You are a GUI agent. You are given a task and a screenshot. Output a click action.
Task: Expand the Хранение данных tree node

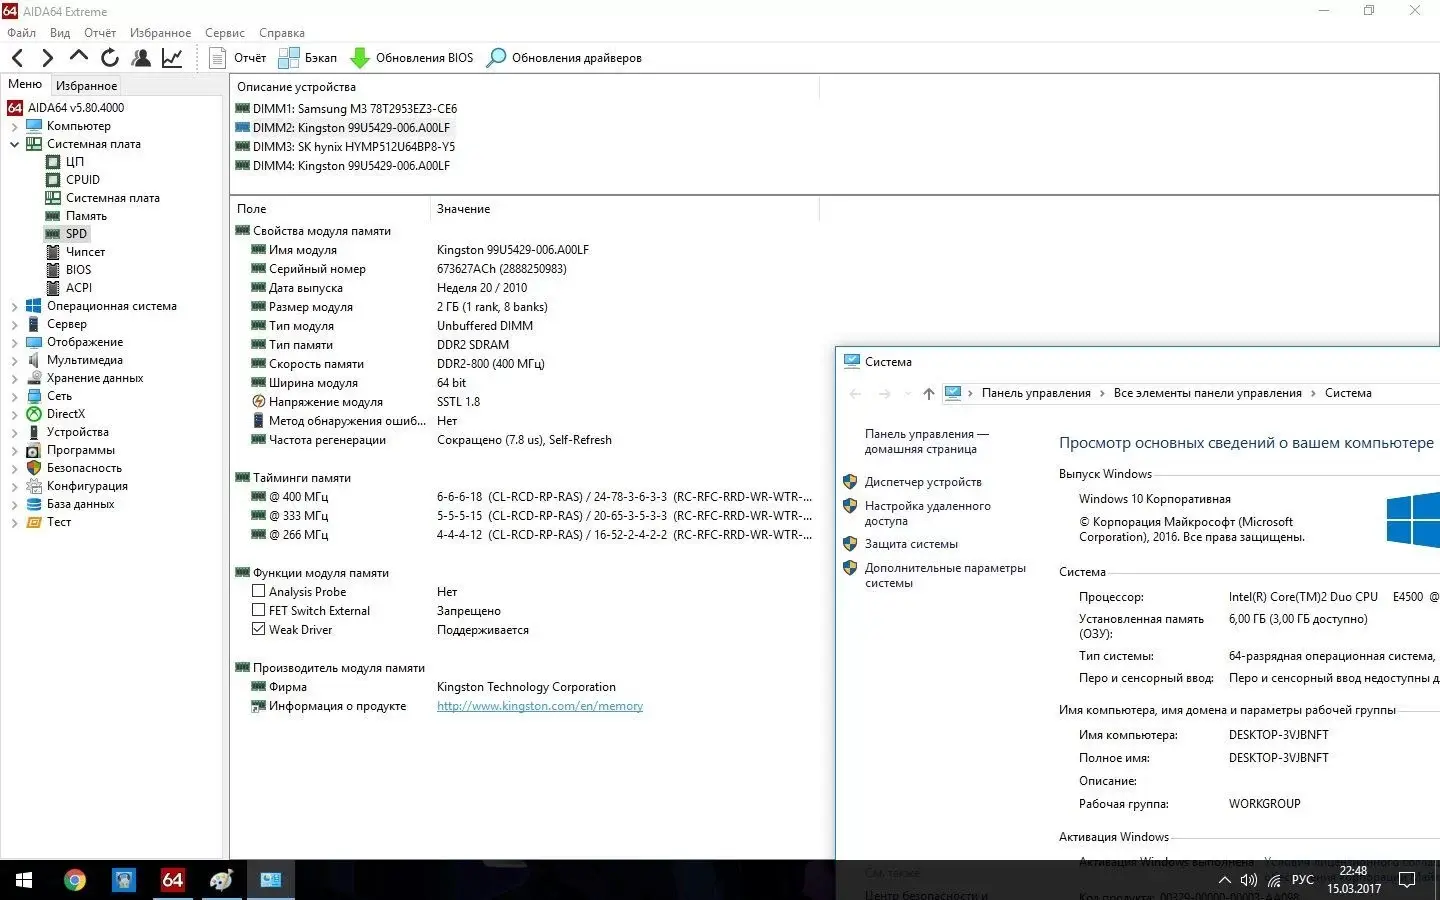pyautogui.click(x=14, y=378)
